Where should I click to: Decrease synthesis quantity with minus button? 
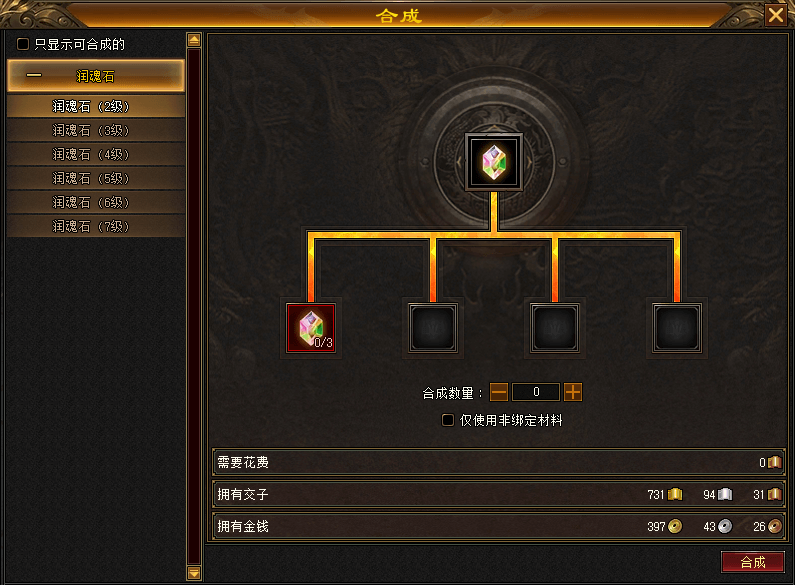click(x=499, y=392)
